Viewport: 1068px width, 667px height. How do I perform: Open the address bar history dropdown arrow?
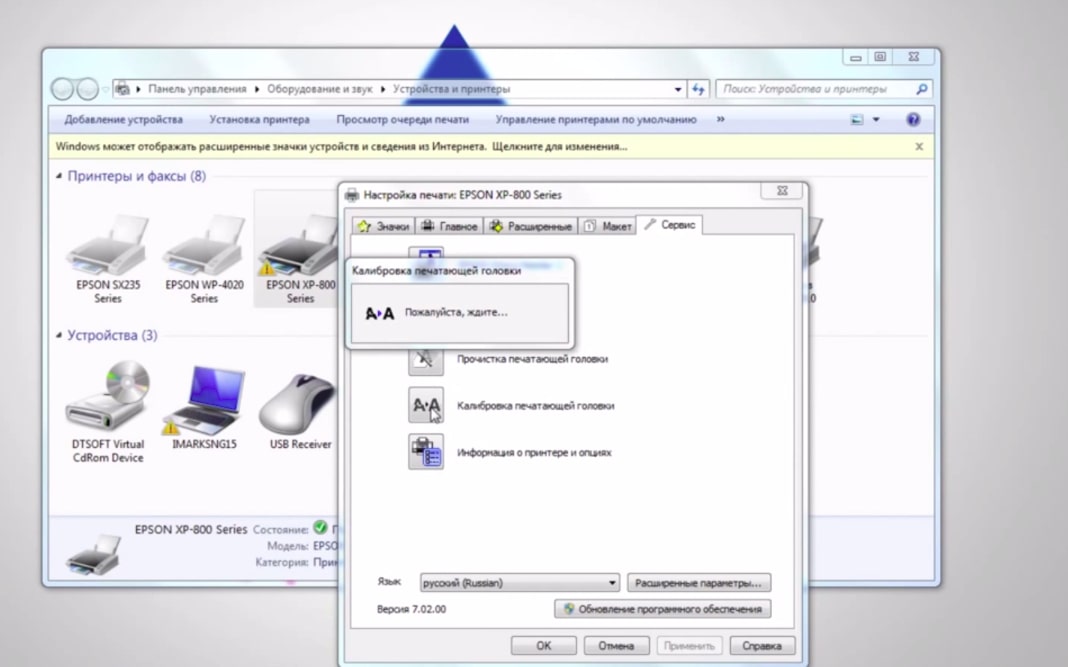(678, 89)
